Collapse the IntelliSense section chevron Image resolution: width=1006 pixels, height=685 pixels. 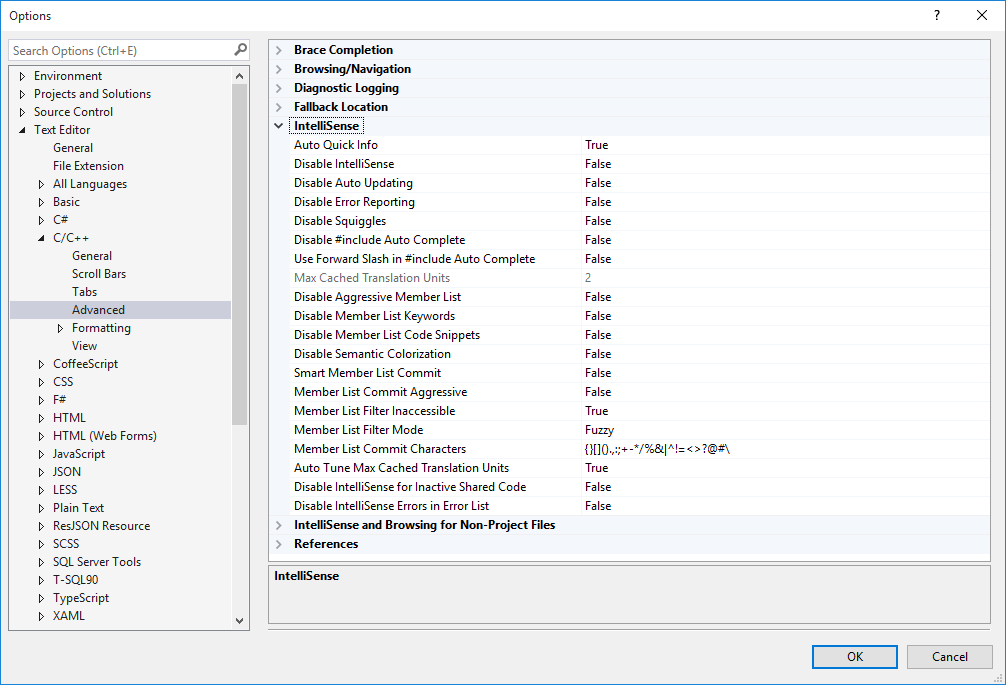point(279,126)
